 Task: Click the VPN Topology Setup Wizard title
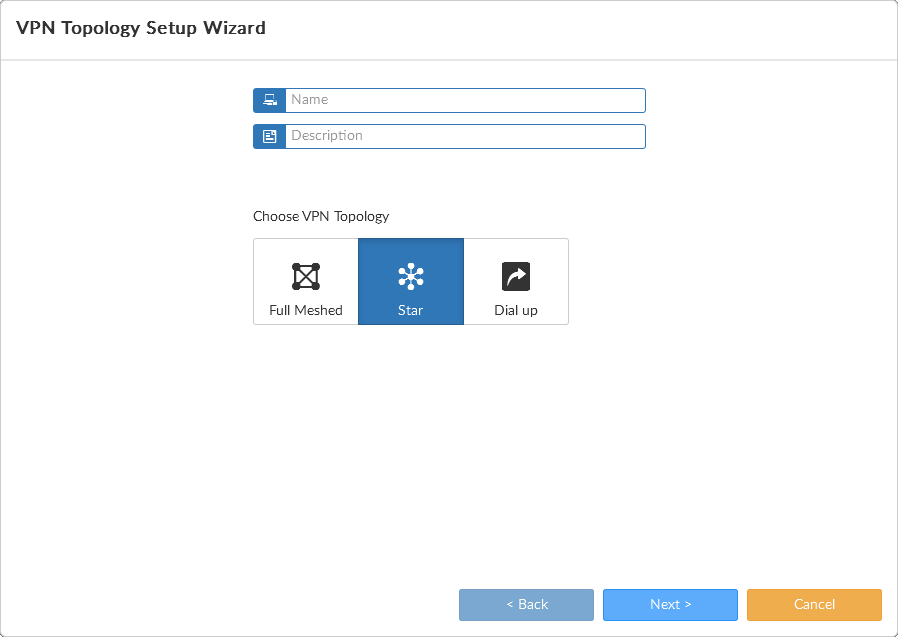tap(140, 28)
